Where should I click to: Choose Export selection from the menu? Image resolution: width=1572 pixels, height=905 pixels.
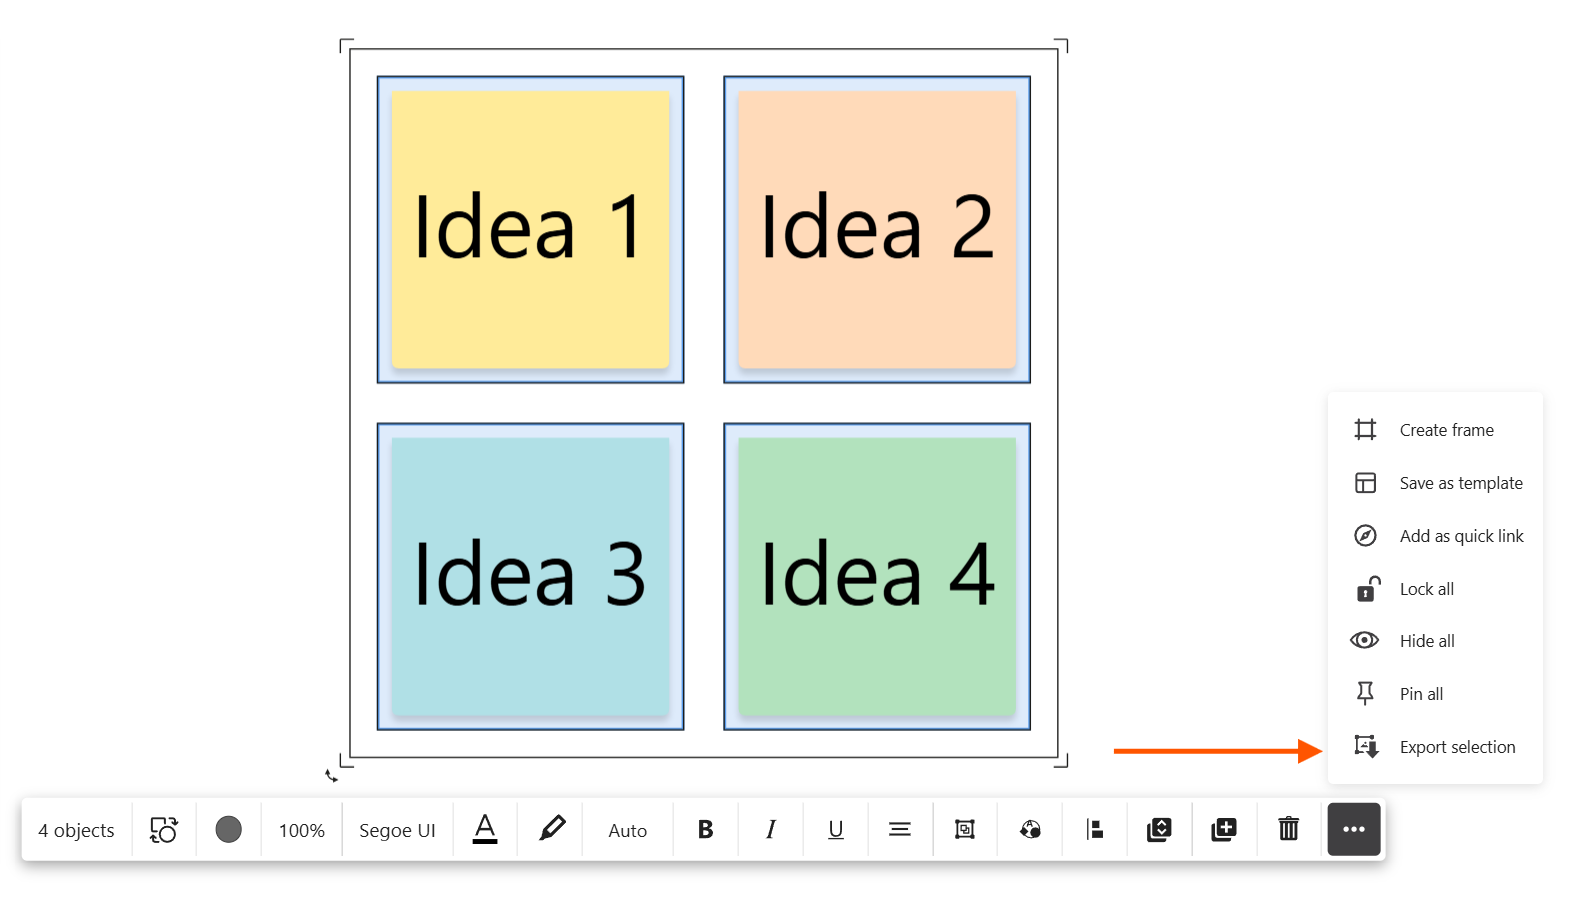[x=1457, y=747]
